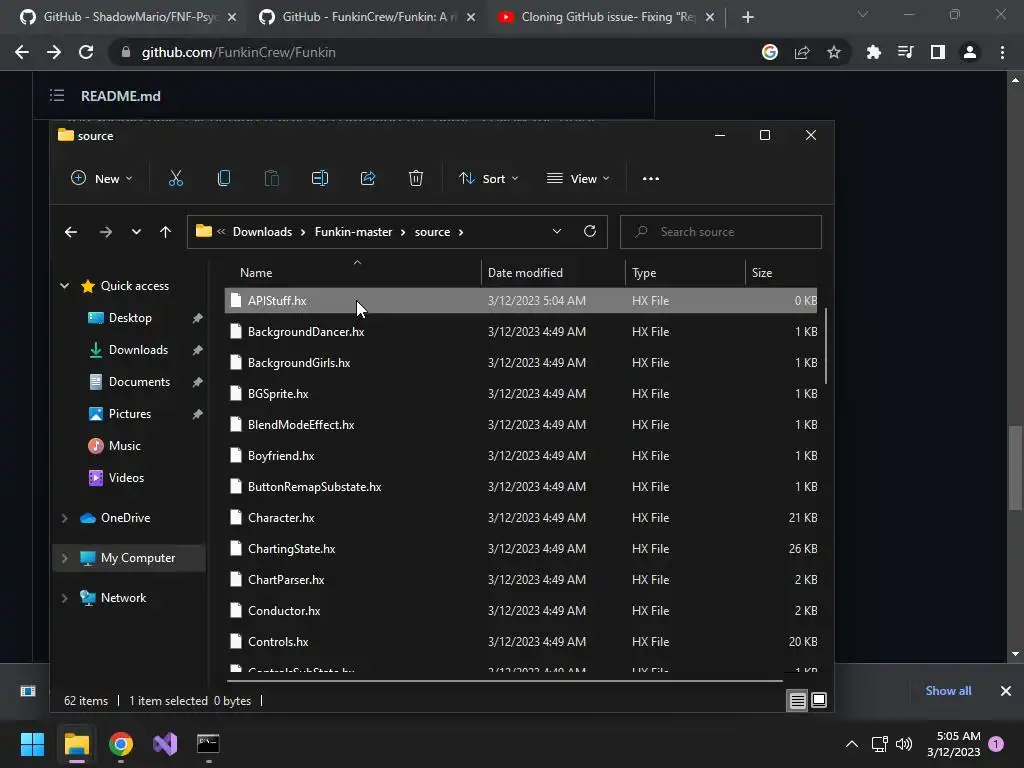Click the Cut scissors icon in Explorer toolbar

(x=176, y=178)
